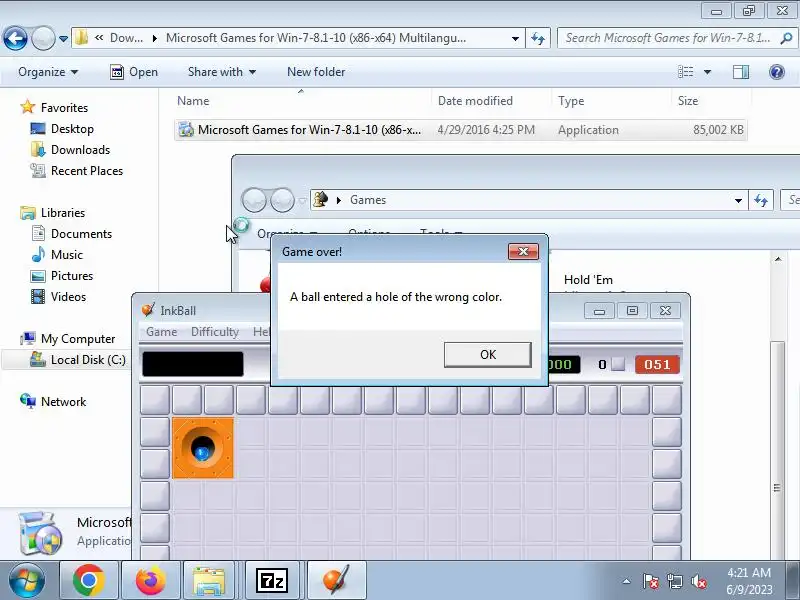Open Action Center flag icon in tray

651,581
